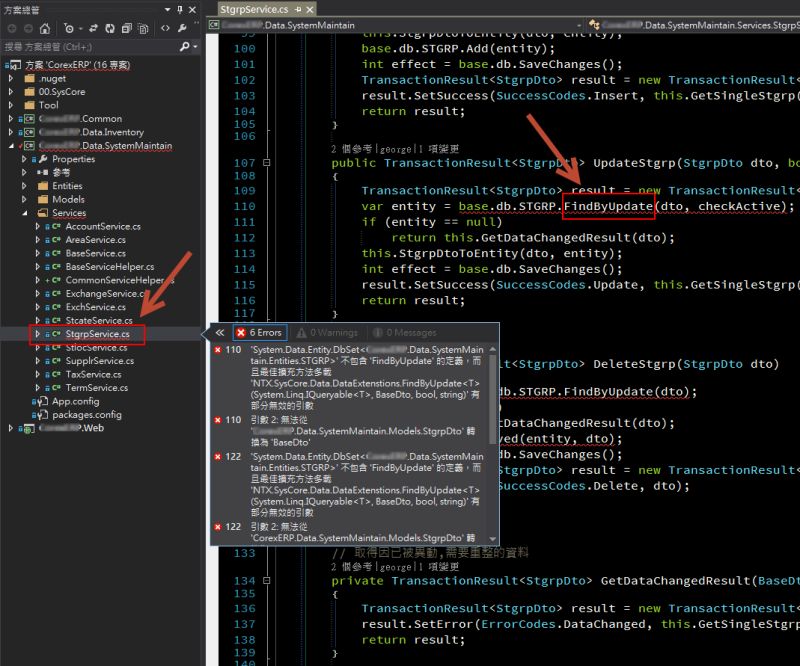Pin the Solution Explorer panel
This screenshot has height=666, width=800.
click(179, 10)
